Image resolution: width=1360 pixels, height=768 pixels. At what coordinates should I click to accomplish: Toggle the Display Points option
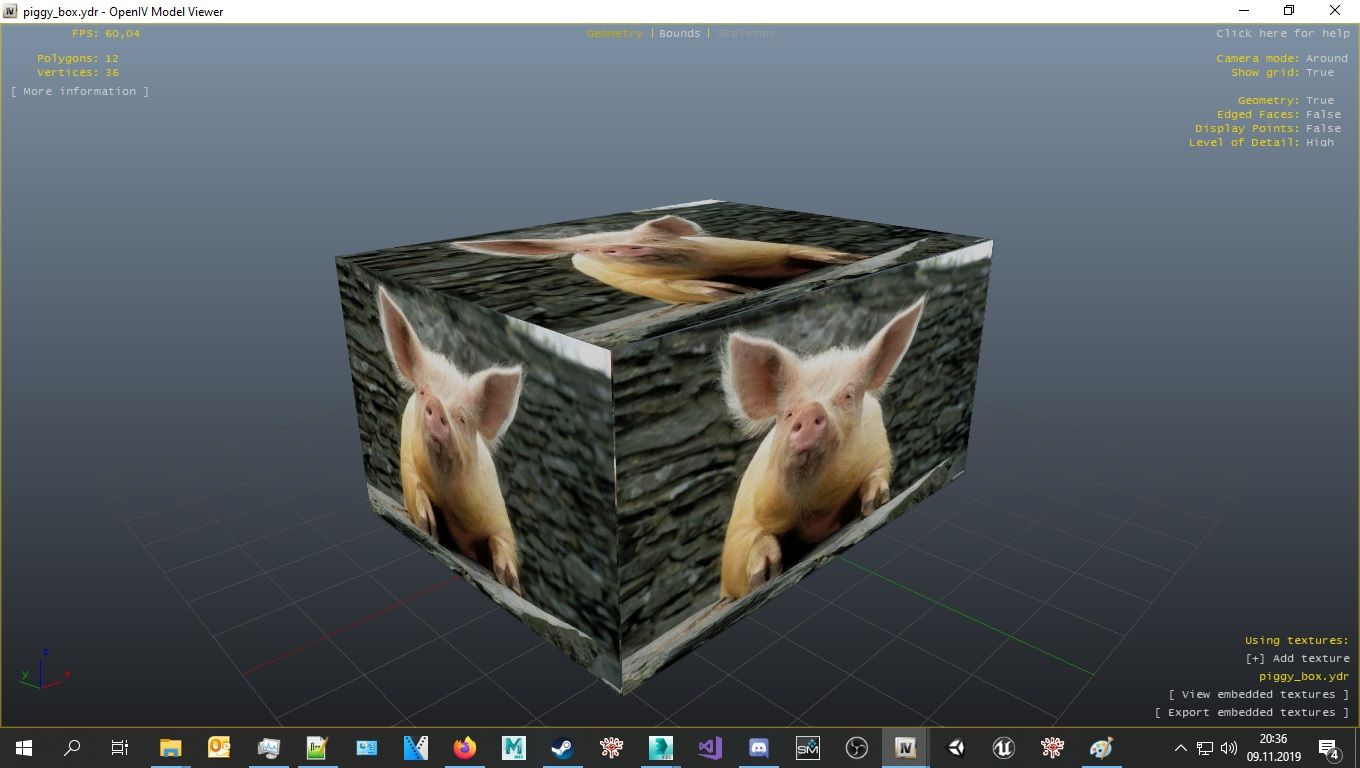(1322, 128)
